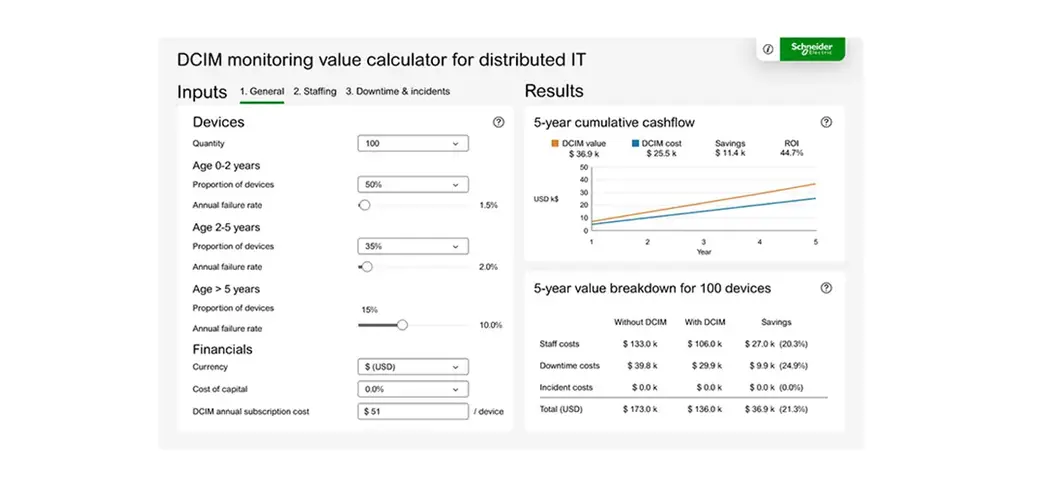
Task: Adjust Age 0-2 years failure rate slider
Action: pyautogui.click(x=364, y=205)
